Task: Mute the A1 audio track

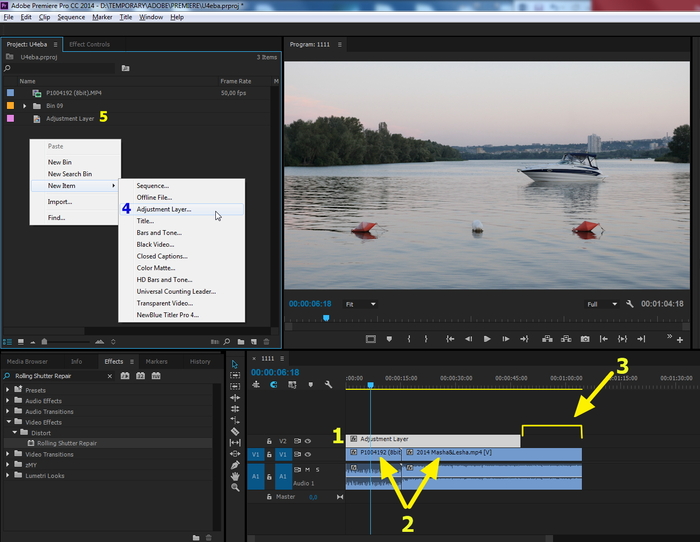Action: pyautogui.click(x=307, y=469)
